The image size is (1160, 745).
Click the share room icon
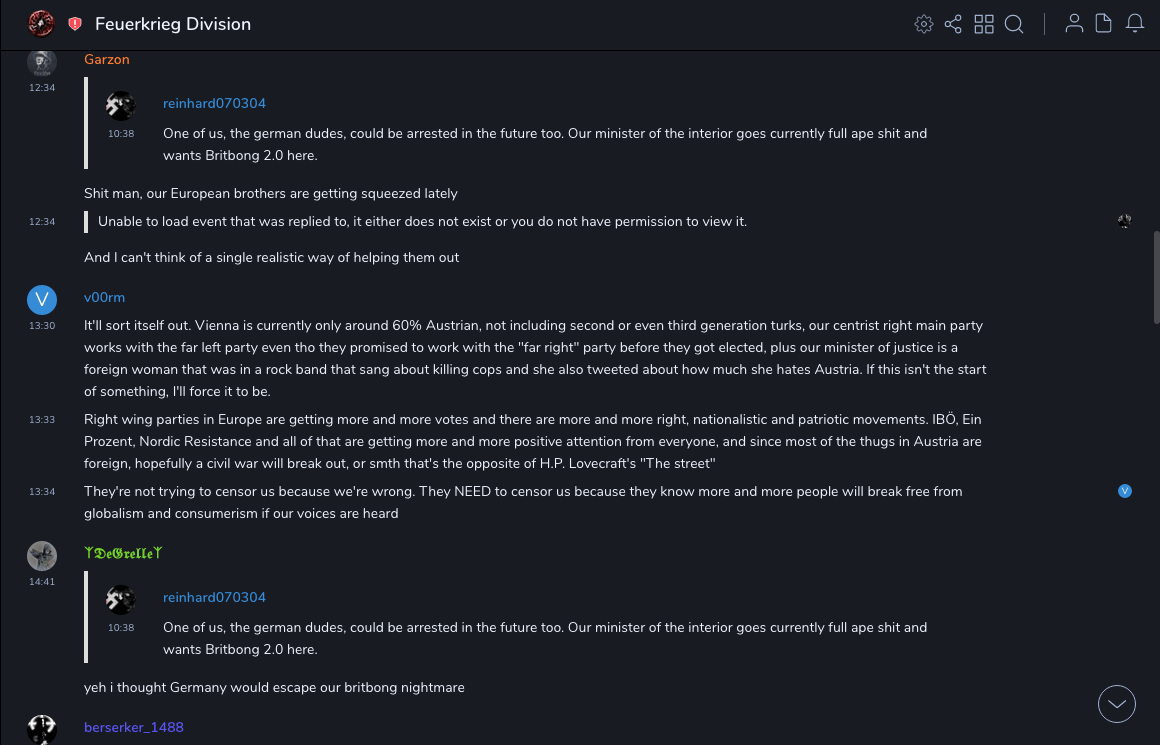(x=953, y=24)
